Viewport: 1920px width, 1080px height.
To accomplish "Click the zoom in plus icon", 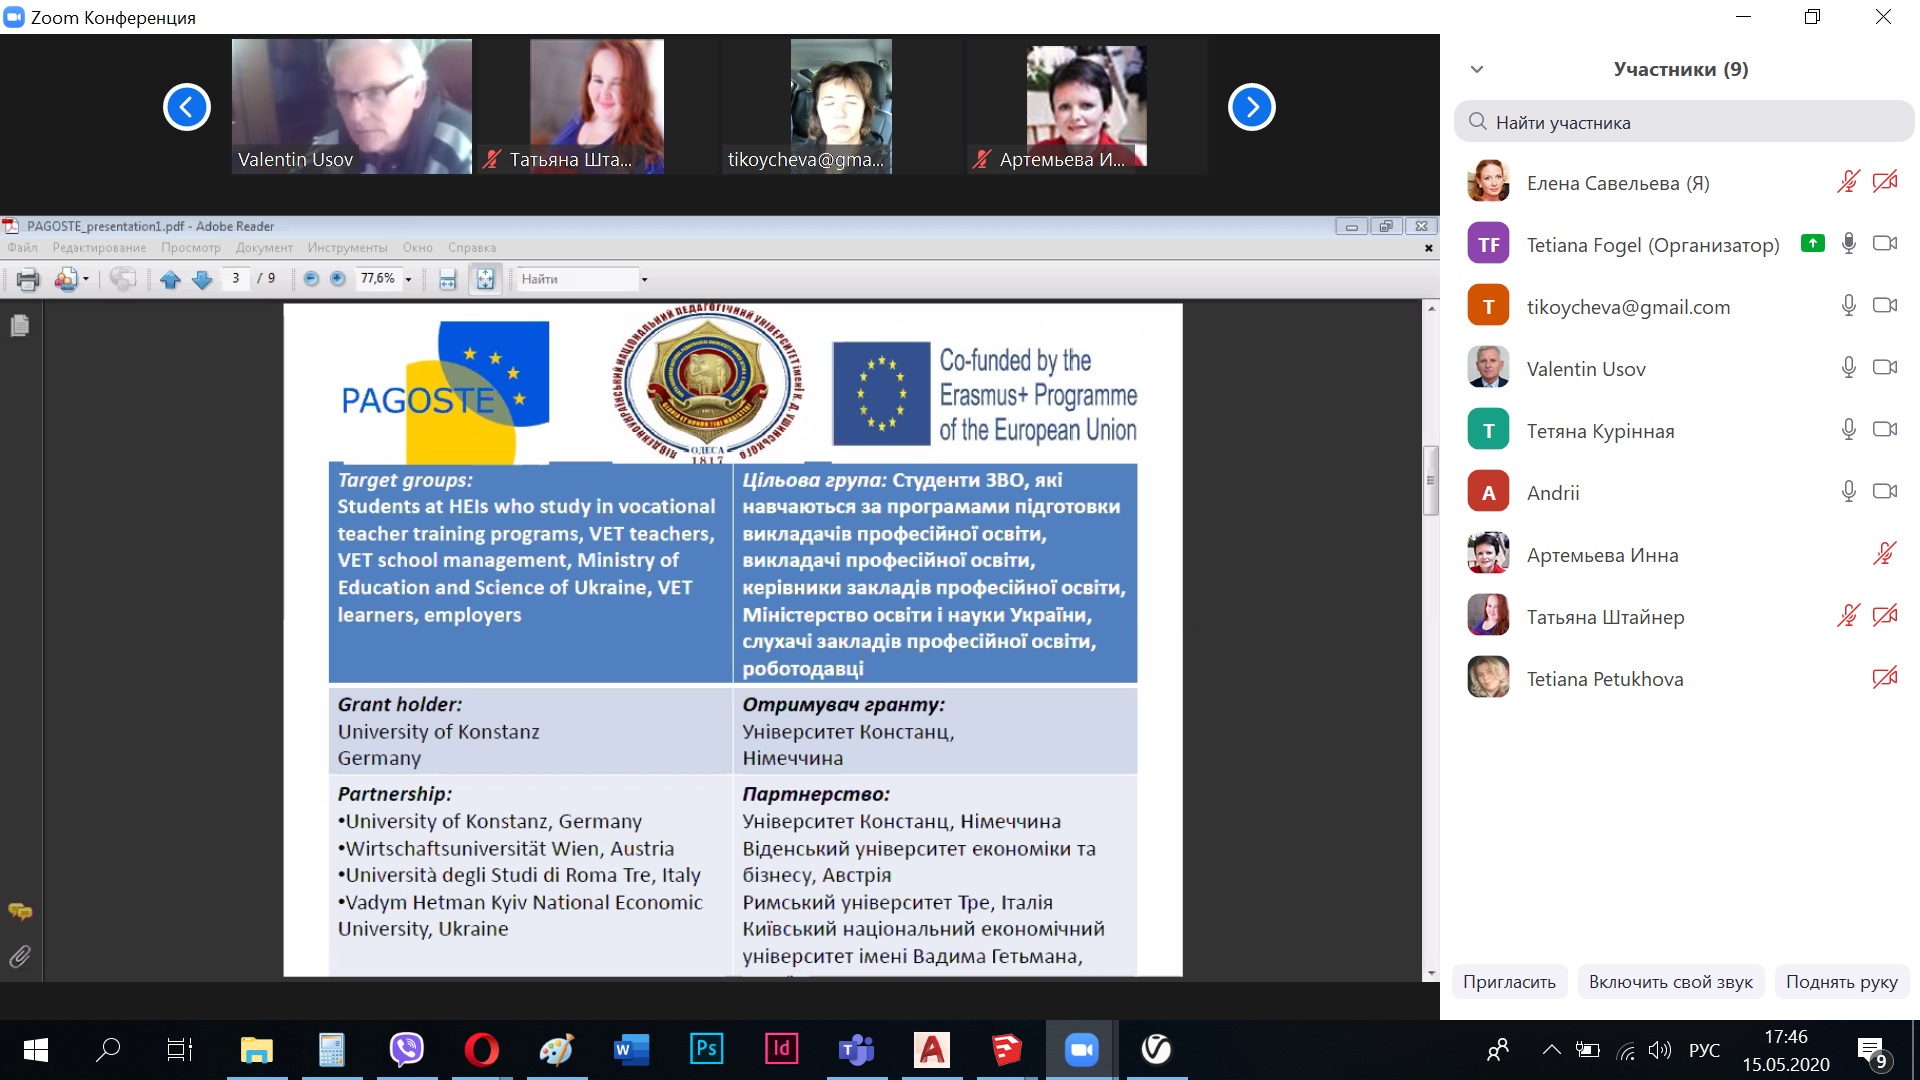I will [x=338, y=279].
